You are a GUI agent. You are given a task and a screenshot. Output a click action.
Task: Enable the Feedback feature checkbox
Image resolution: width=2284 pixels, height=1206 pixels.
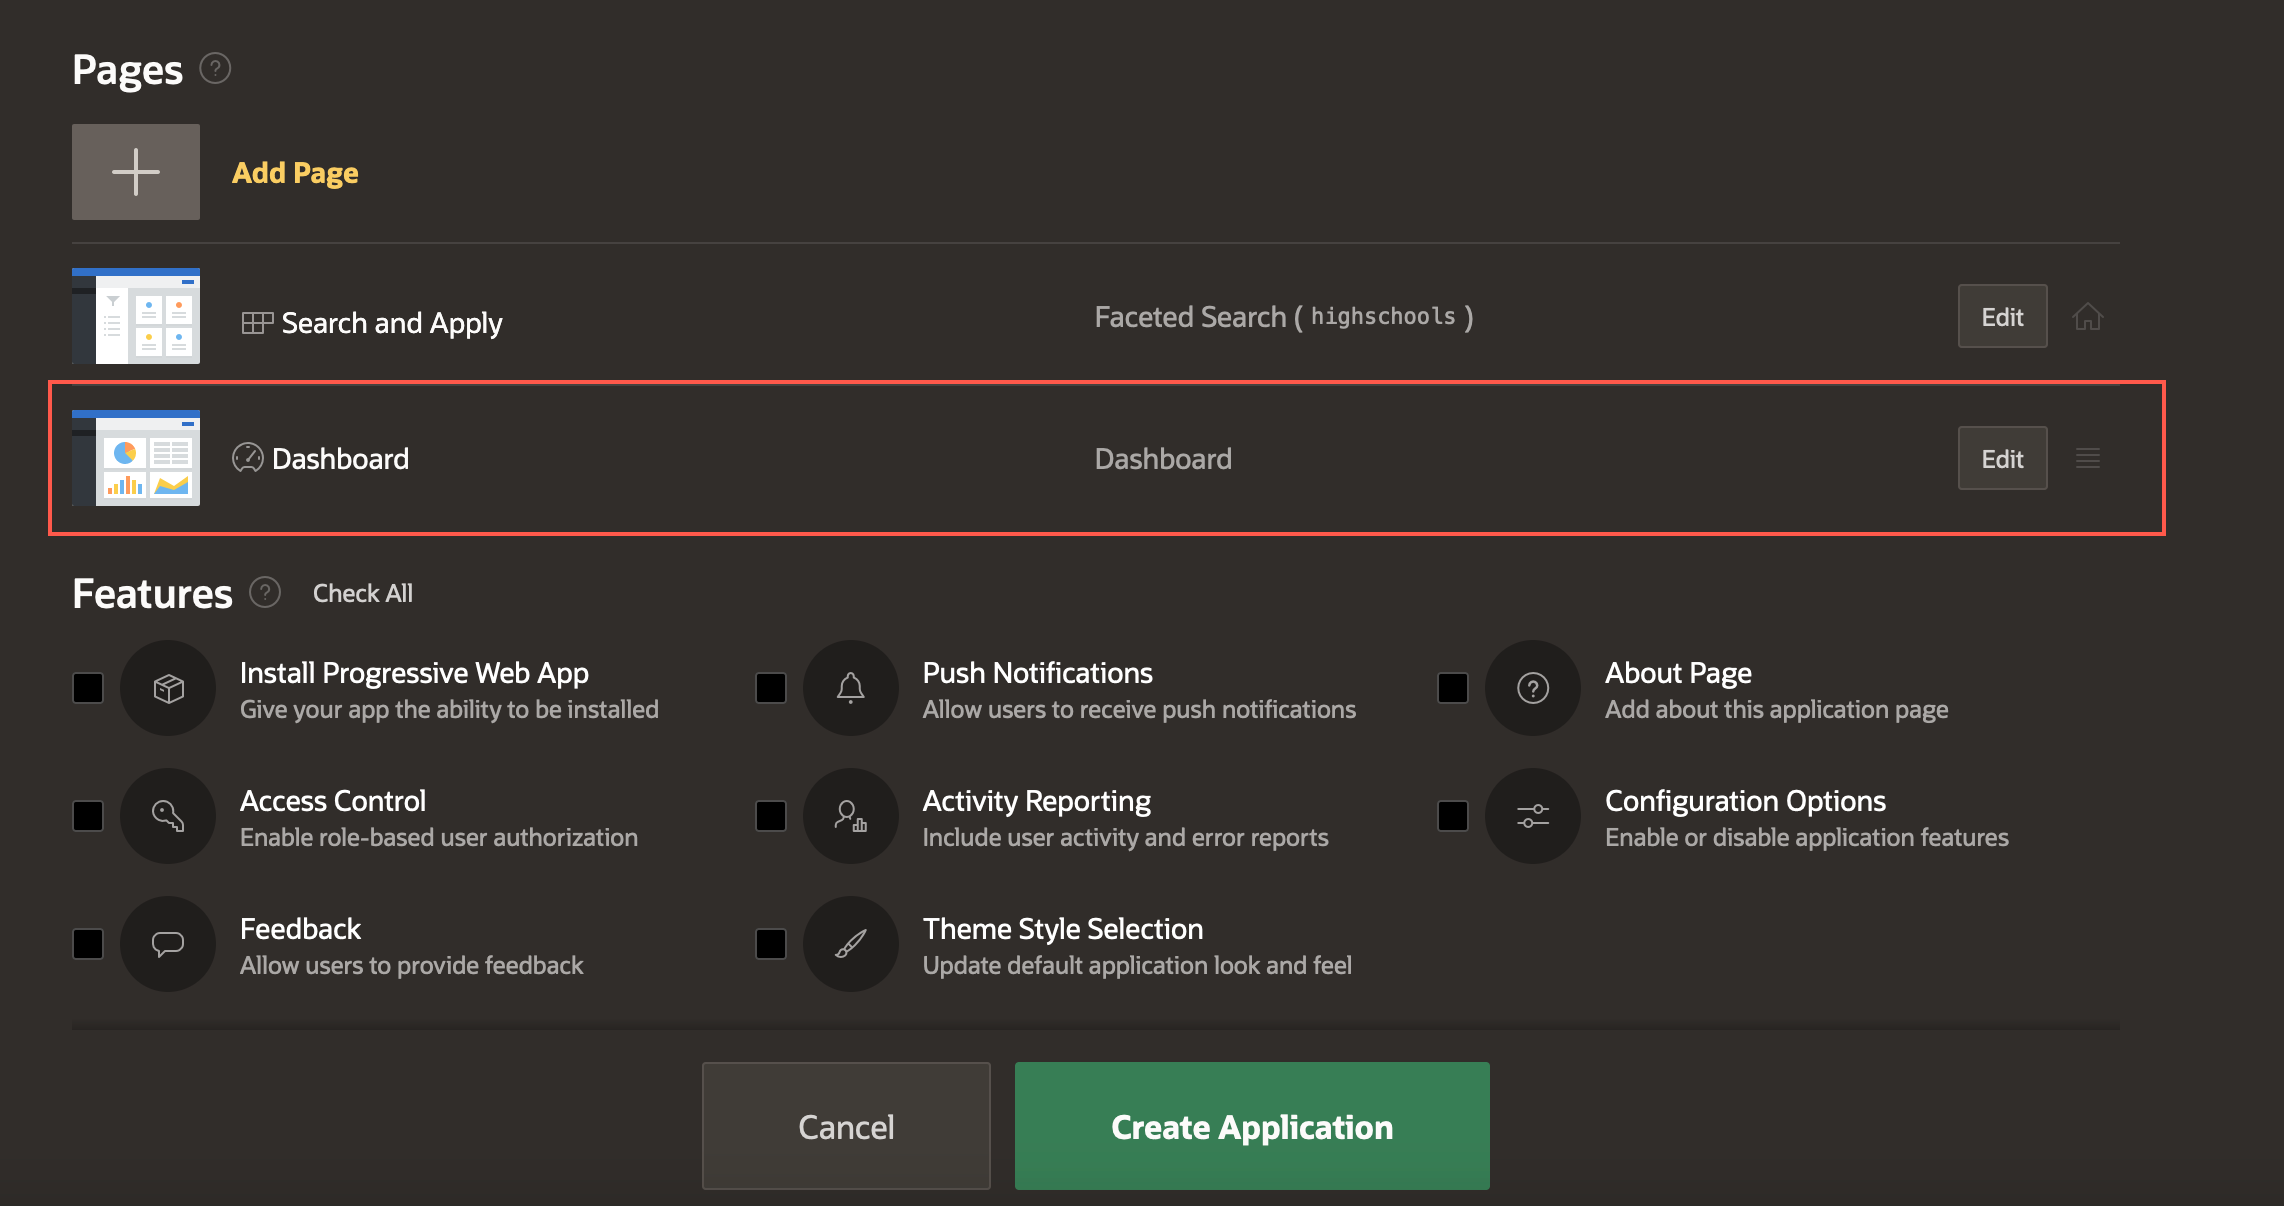click(x=88, y=944)
